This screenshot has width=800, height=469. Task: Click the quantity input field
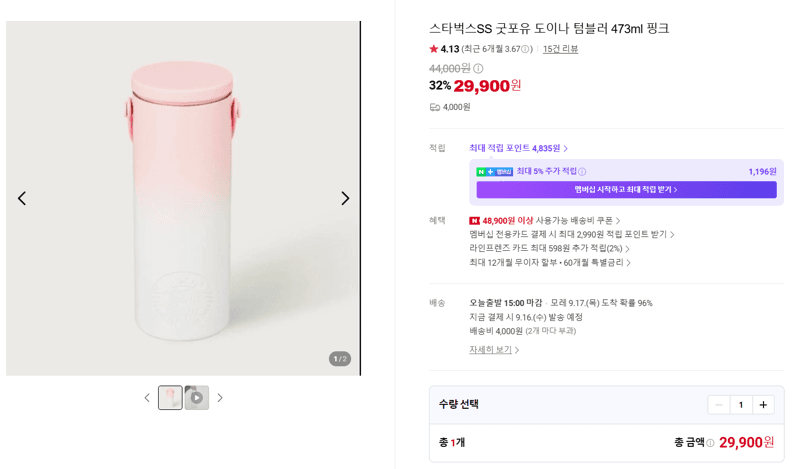click(741, 405)
